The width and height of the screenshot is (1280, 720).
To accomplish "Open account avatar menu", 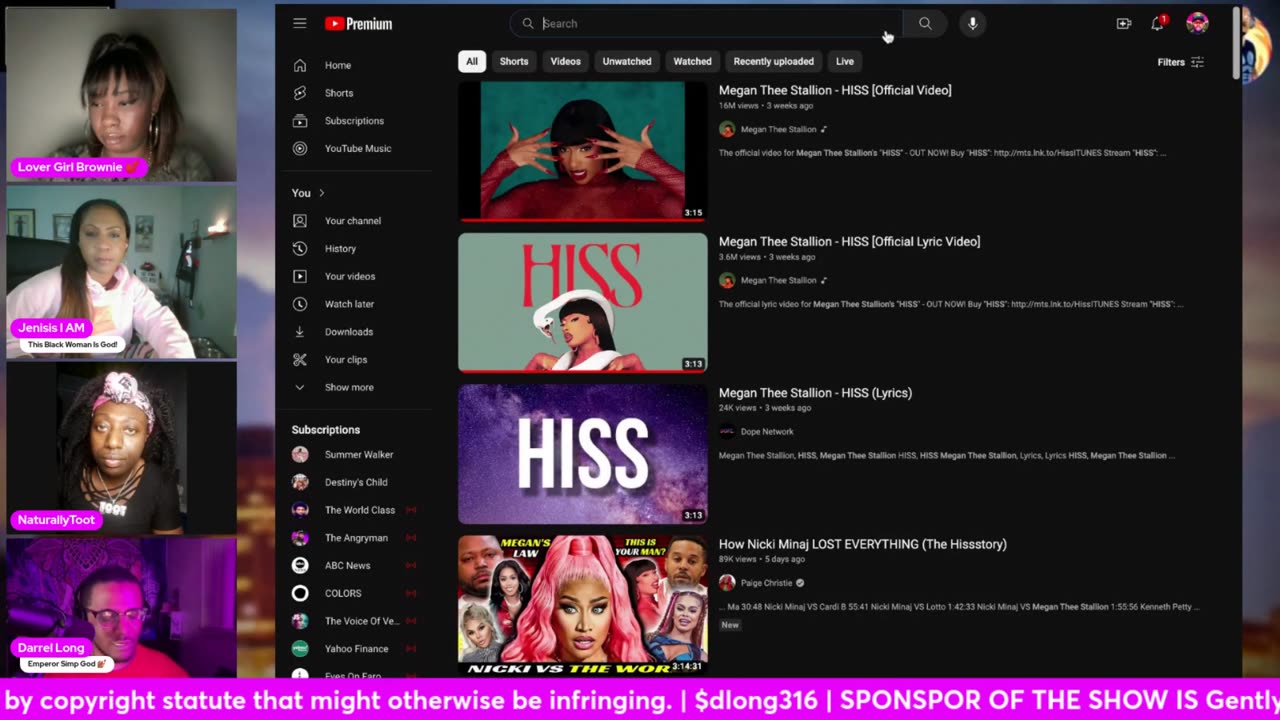I will [x=1197, y=23].
